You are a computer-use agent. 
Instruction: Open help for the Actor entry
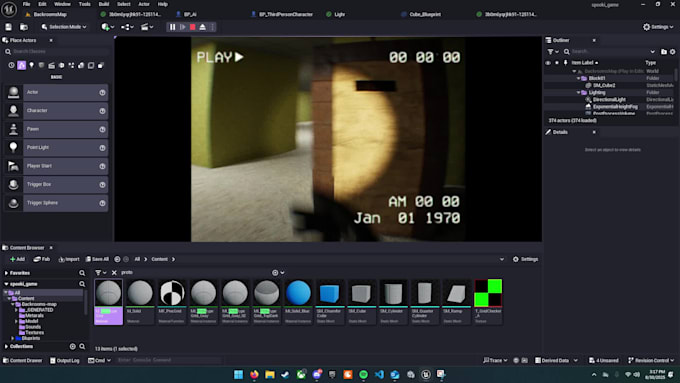pos(102,92)
